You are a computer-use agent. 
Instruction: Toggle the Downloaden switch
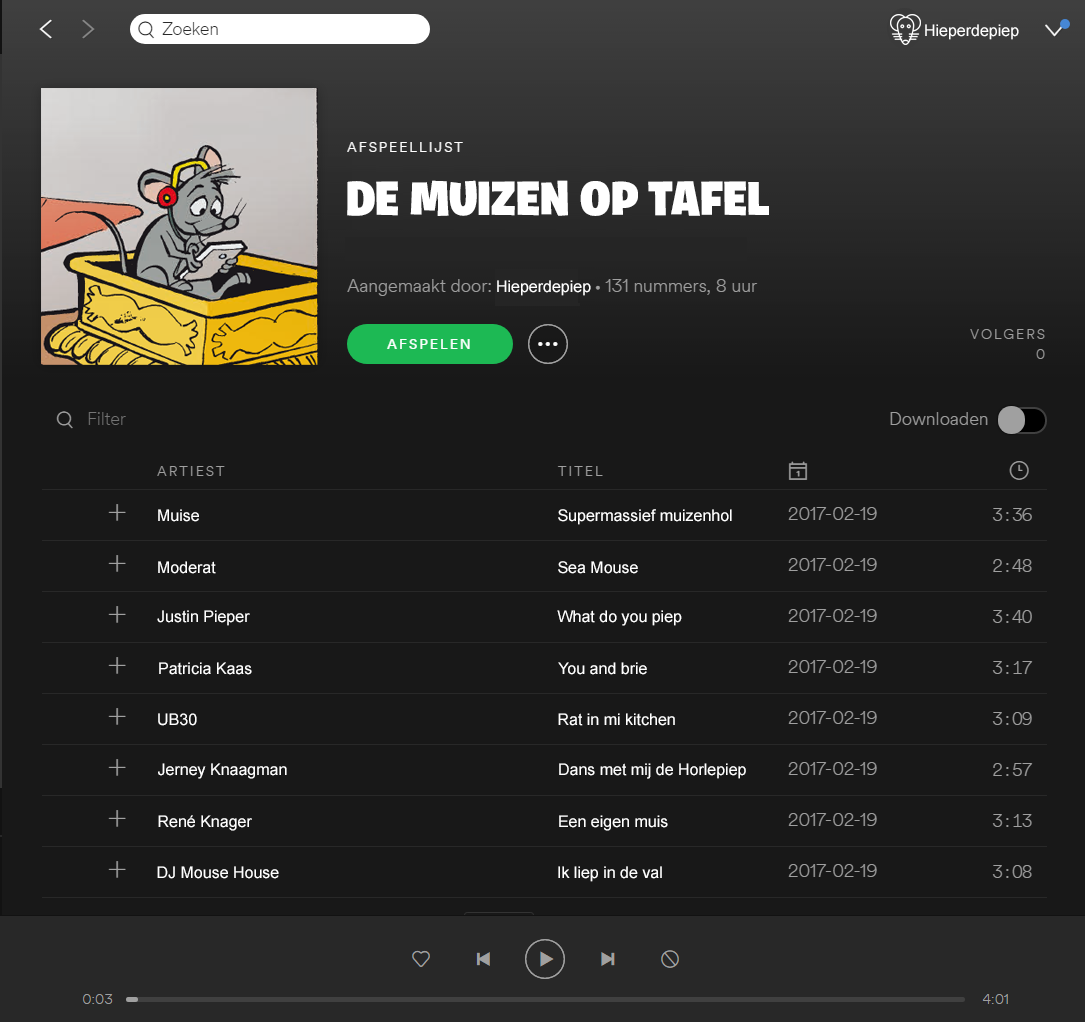click(1021, 419)
